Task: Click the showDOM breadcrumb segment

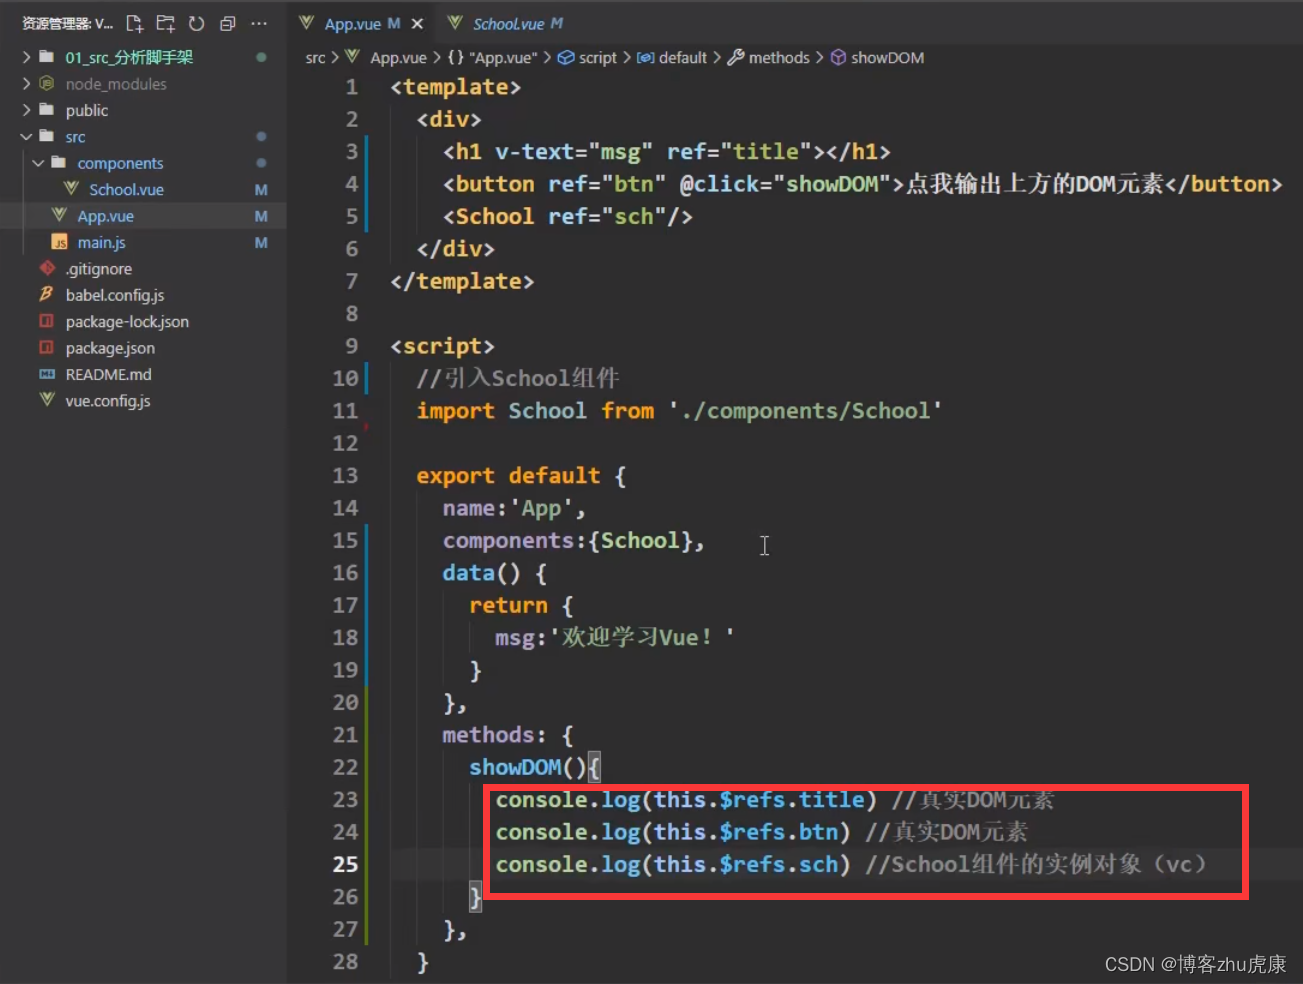Action: pos(877,58)
